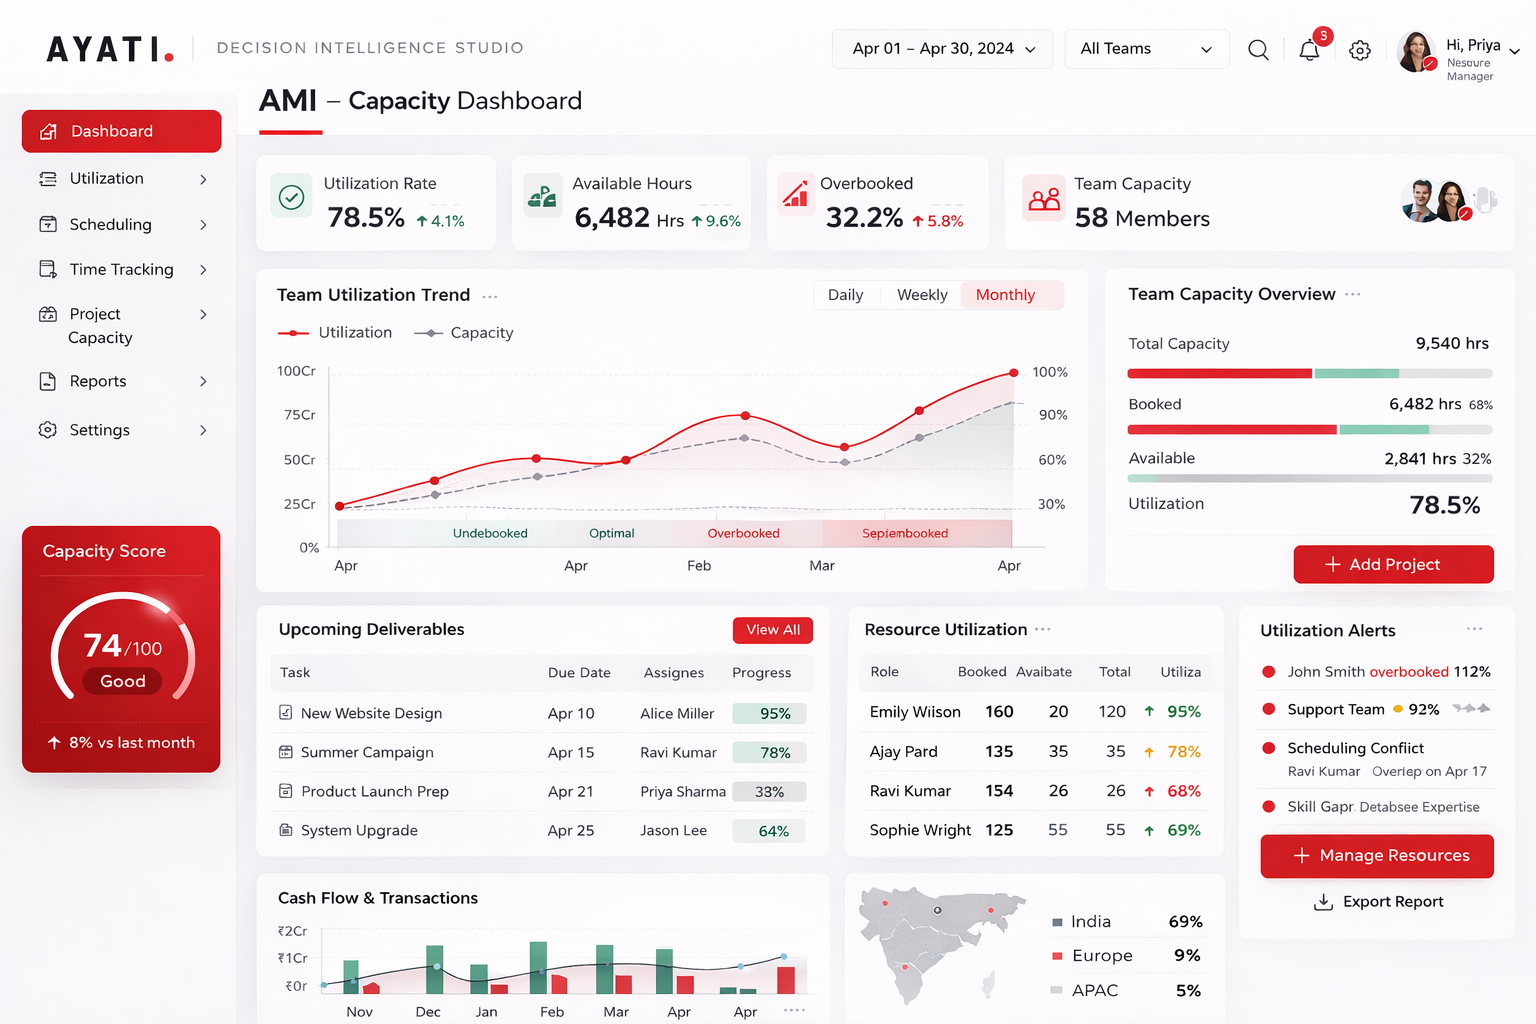Open the settings gear in header

pyautogui.click(x=1360, y=50)
